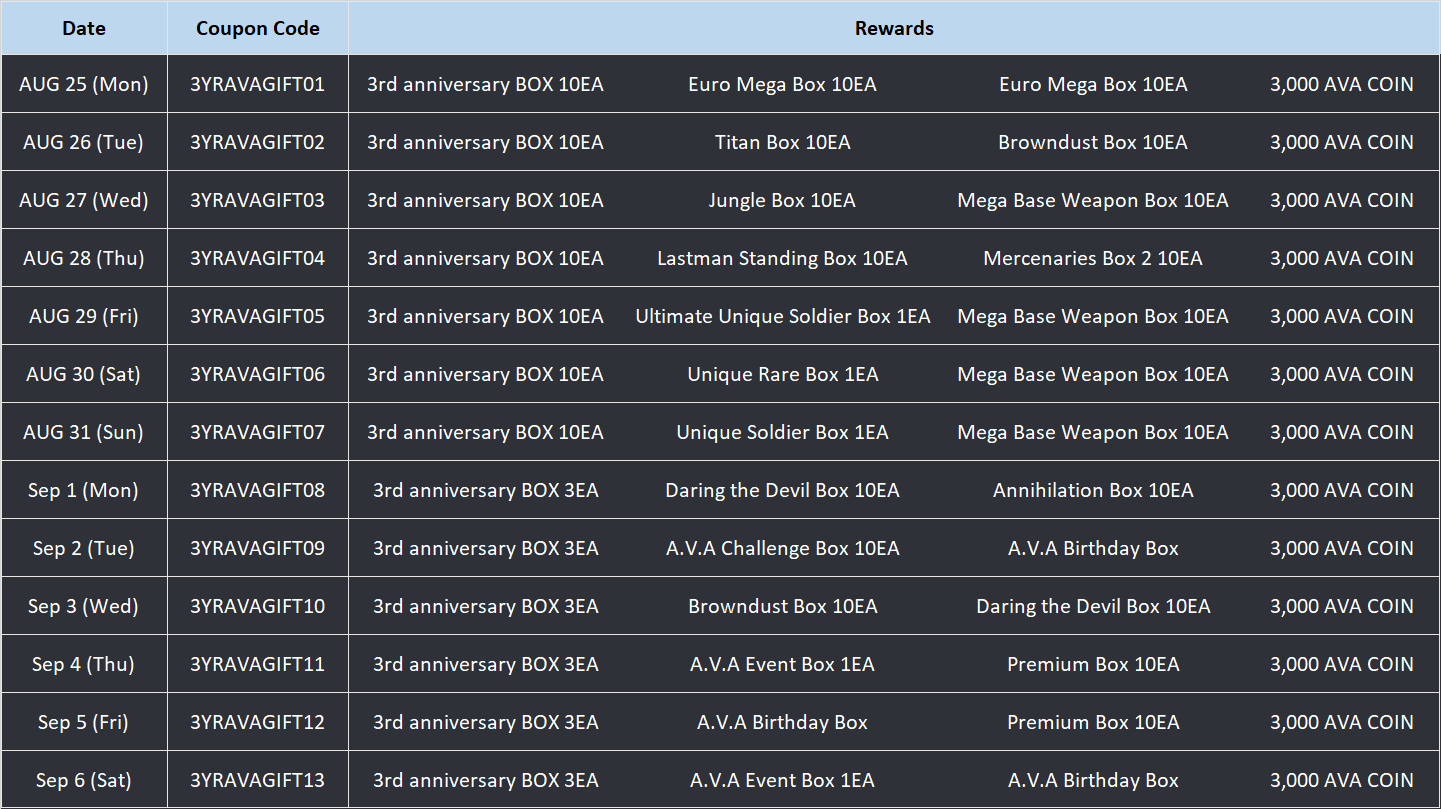Select the AUG 25 (Mon) date cell
Viewport: 1441px width, 809px height.
coord(84,84)
